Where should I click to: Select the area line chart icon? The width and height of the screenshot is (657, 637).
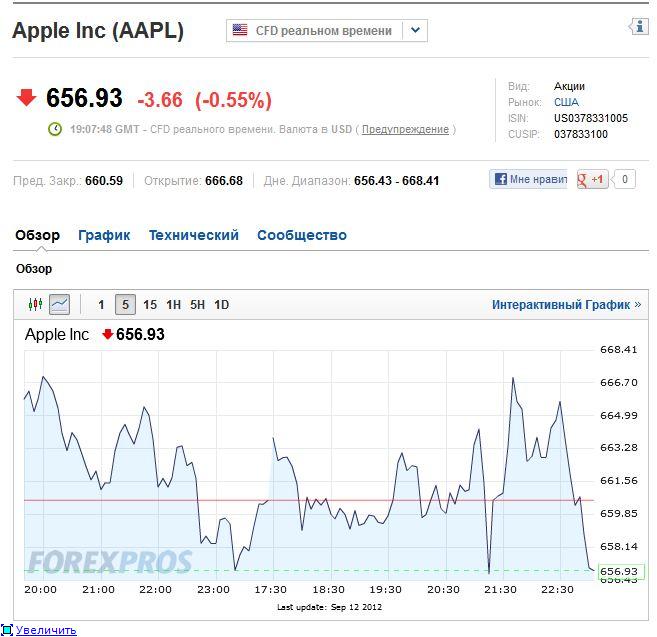tap(60, 305)
